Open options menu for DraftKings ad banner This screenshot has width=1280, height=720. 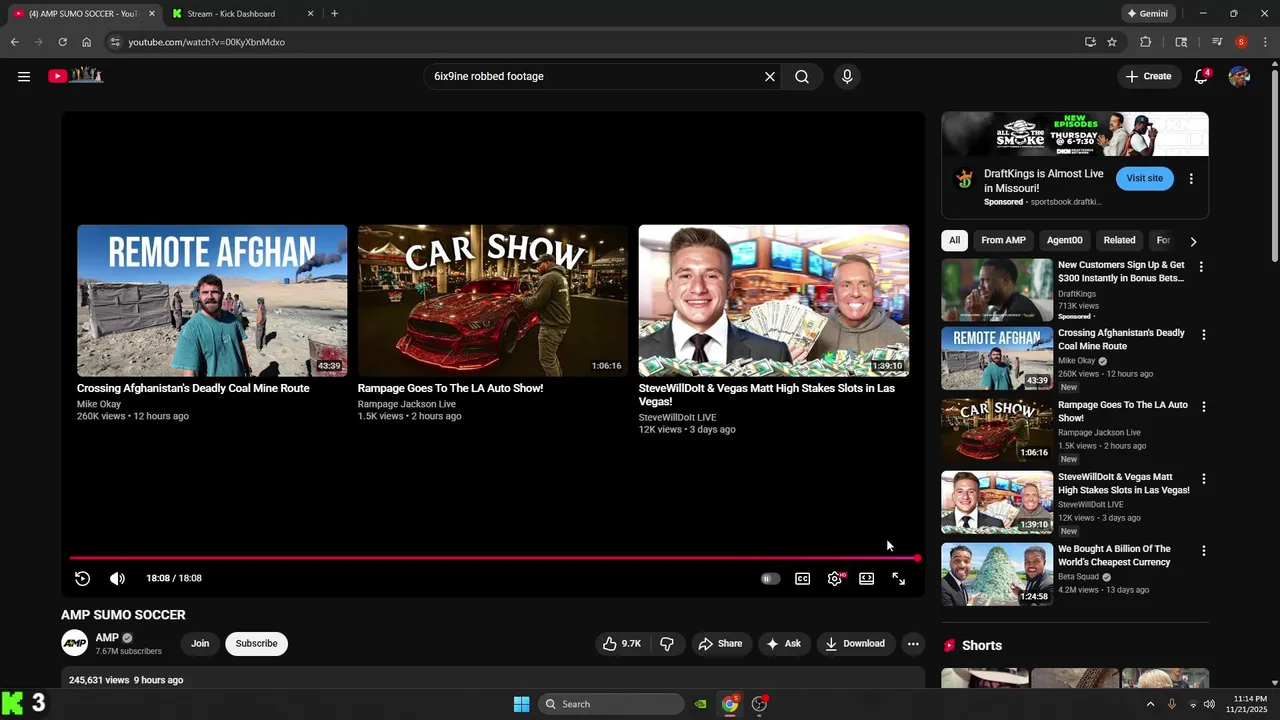pos(1191,179)
